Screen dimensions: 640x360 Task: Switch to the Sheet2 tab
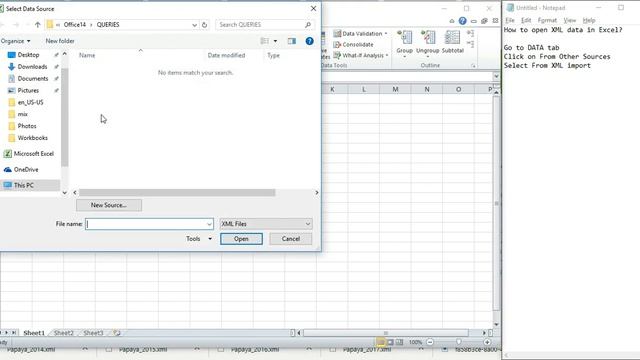coord(64,333)
